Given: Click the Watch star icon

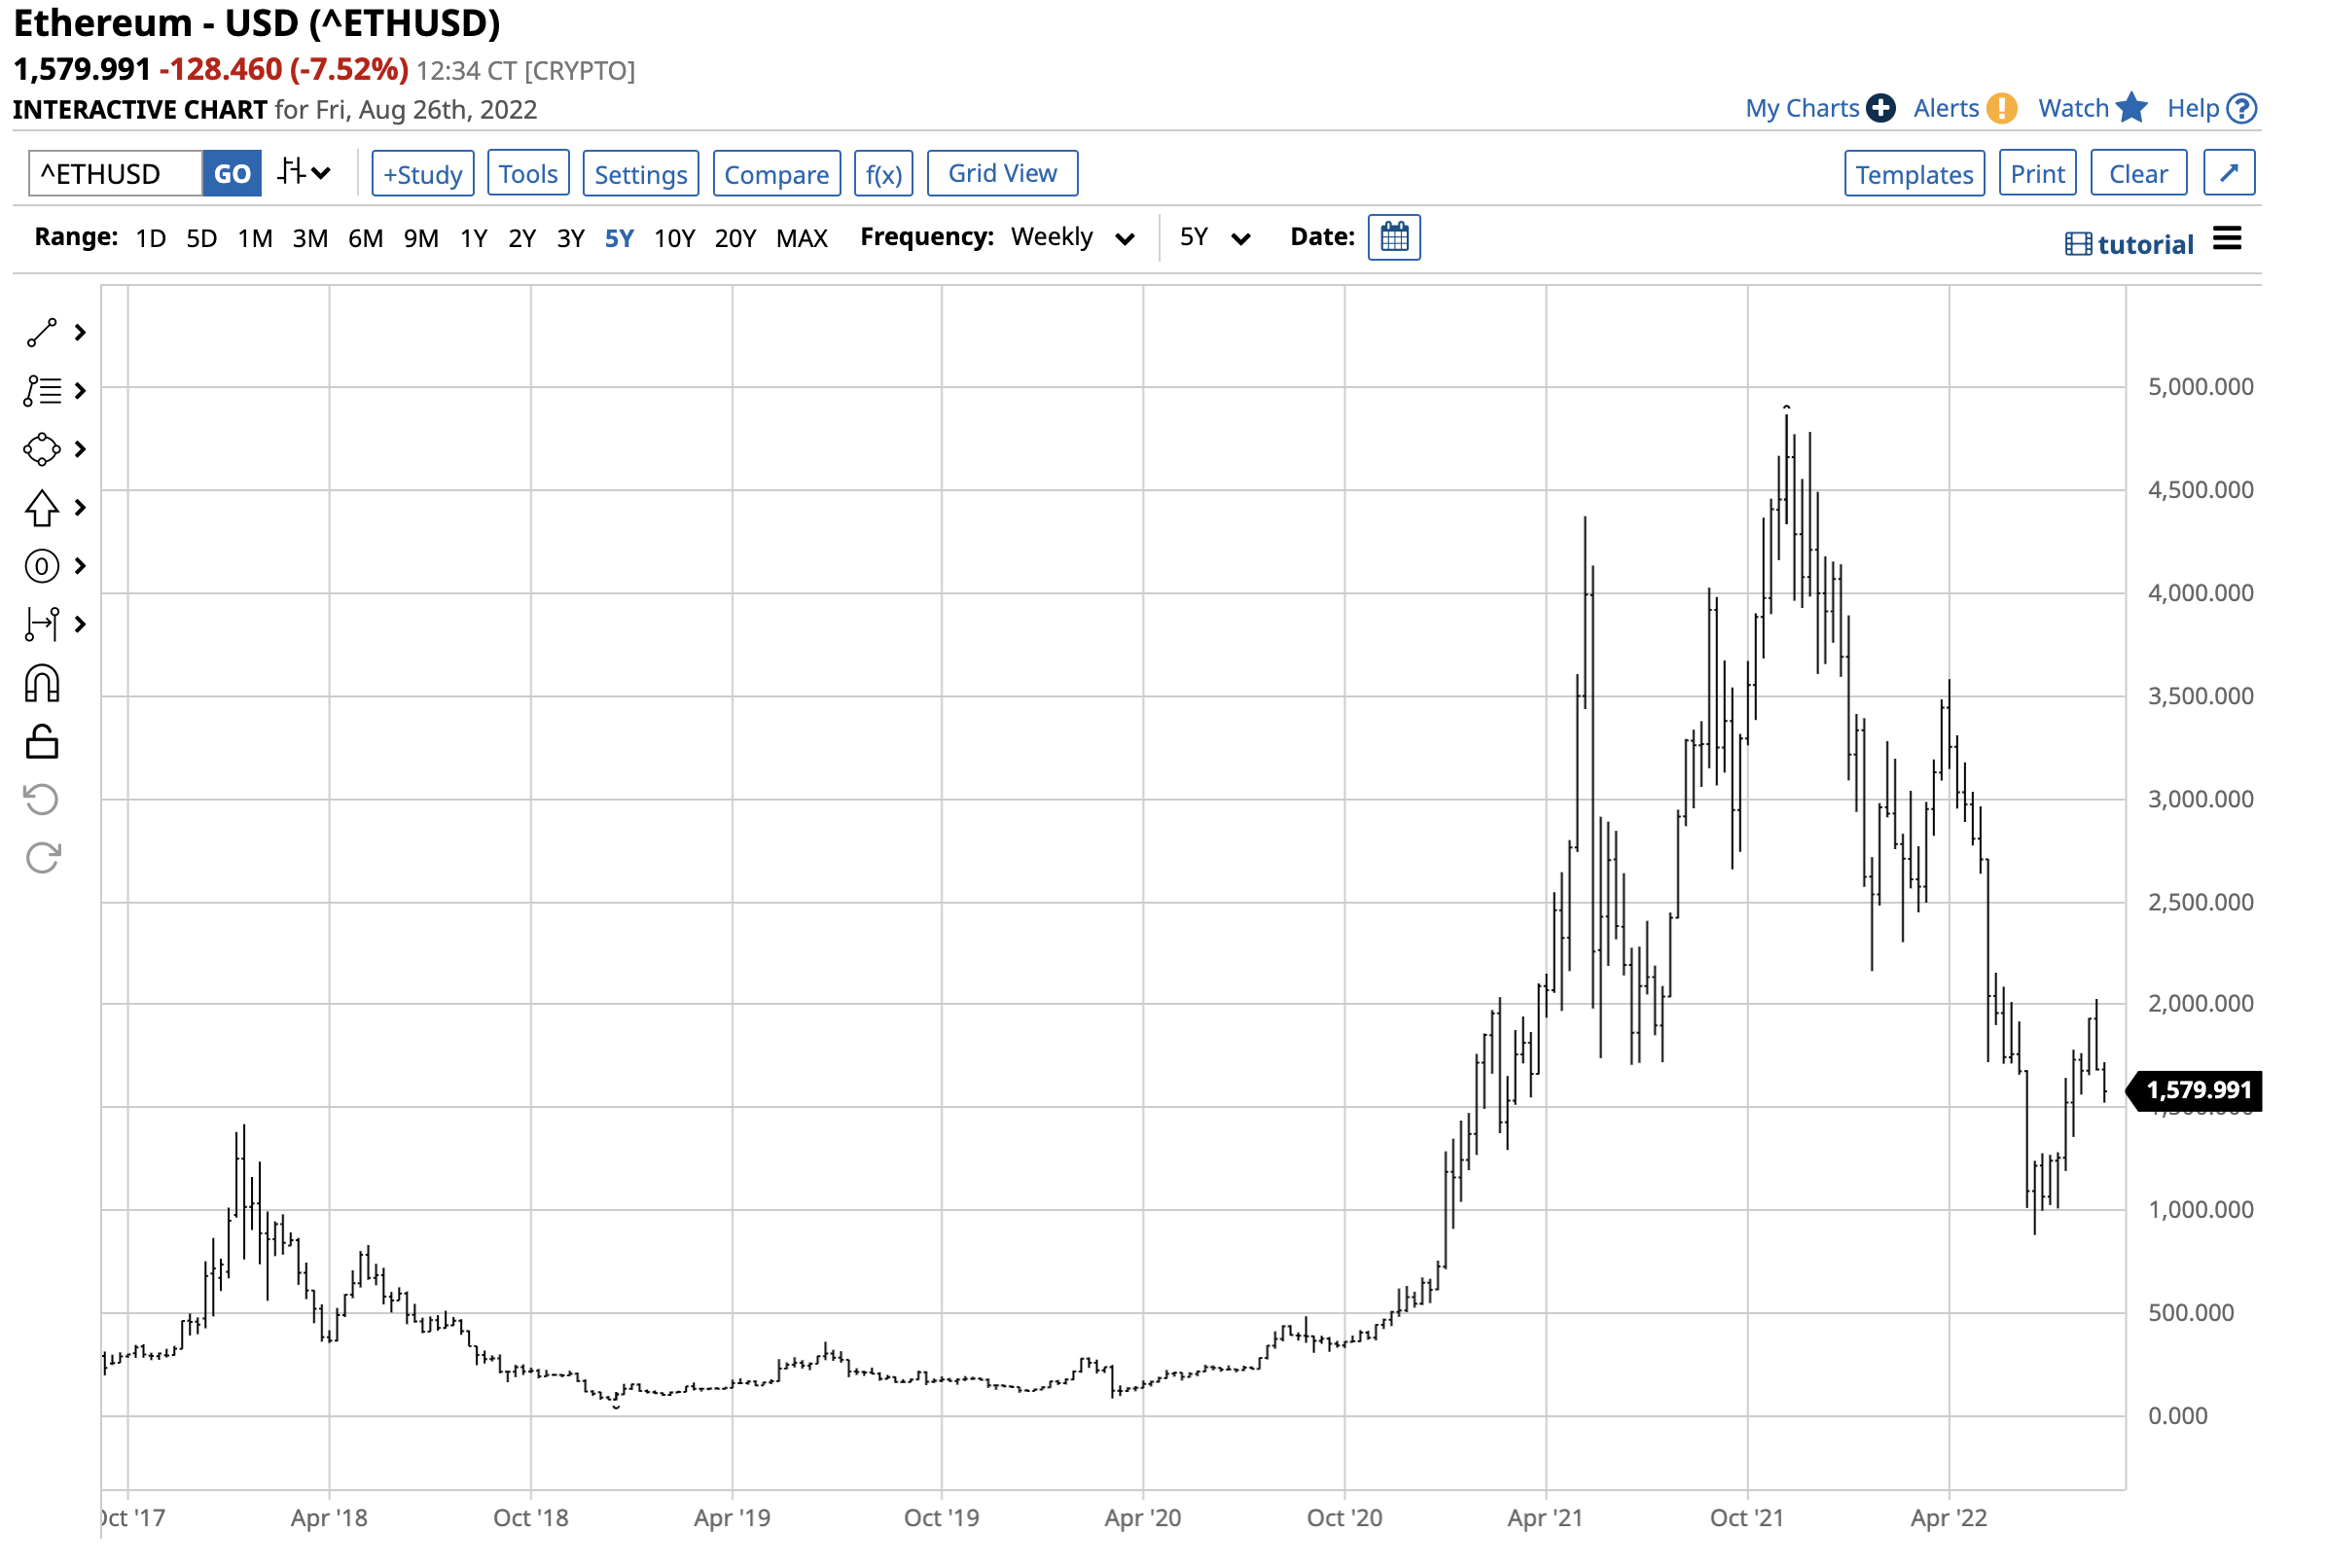Looking at the screenshot, I should pos(2131,107).
